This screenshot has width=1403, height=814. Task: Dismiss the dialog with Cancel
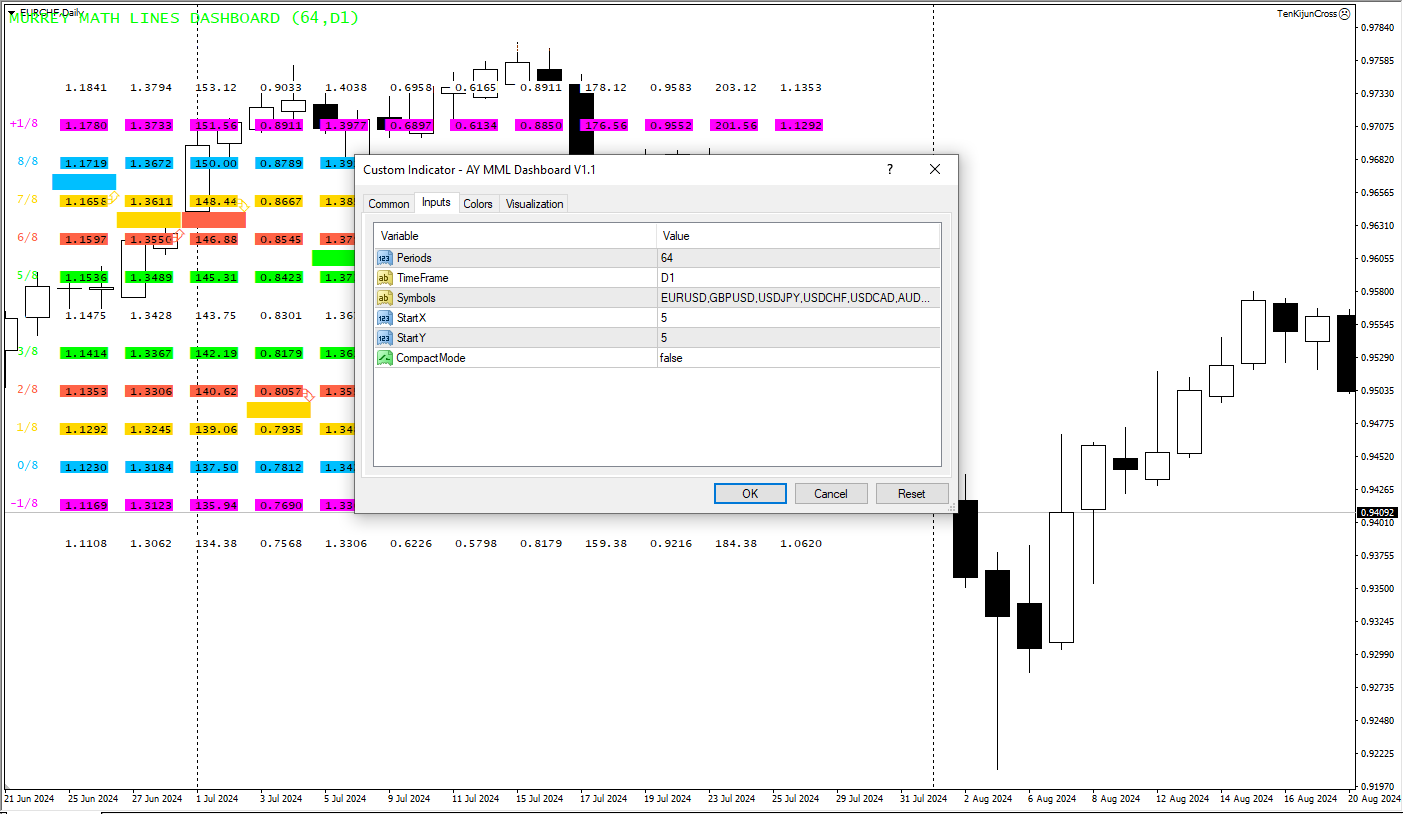pos(831,493)
